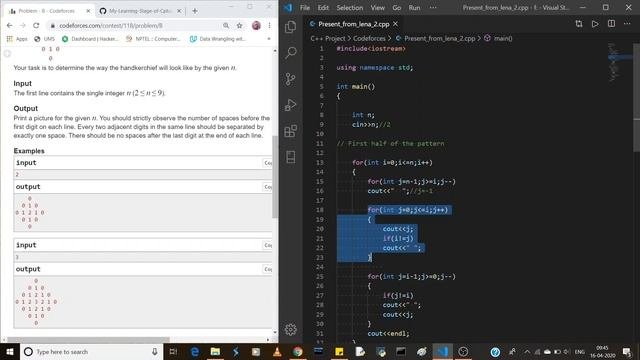
Task: Expand the bookmarks bar overflow chevron
Action: tap(269, 39)
